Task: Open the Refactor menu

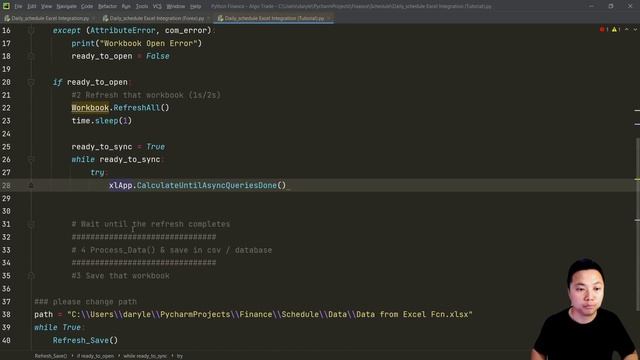Action: click(x=107, y=6)
